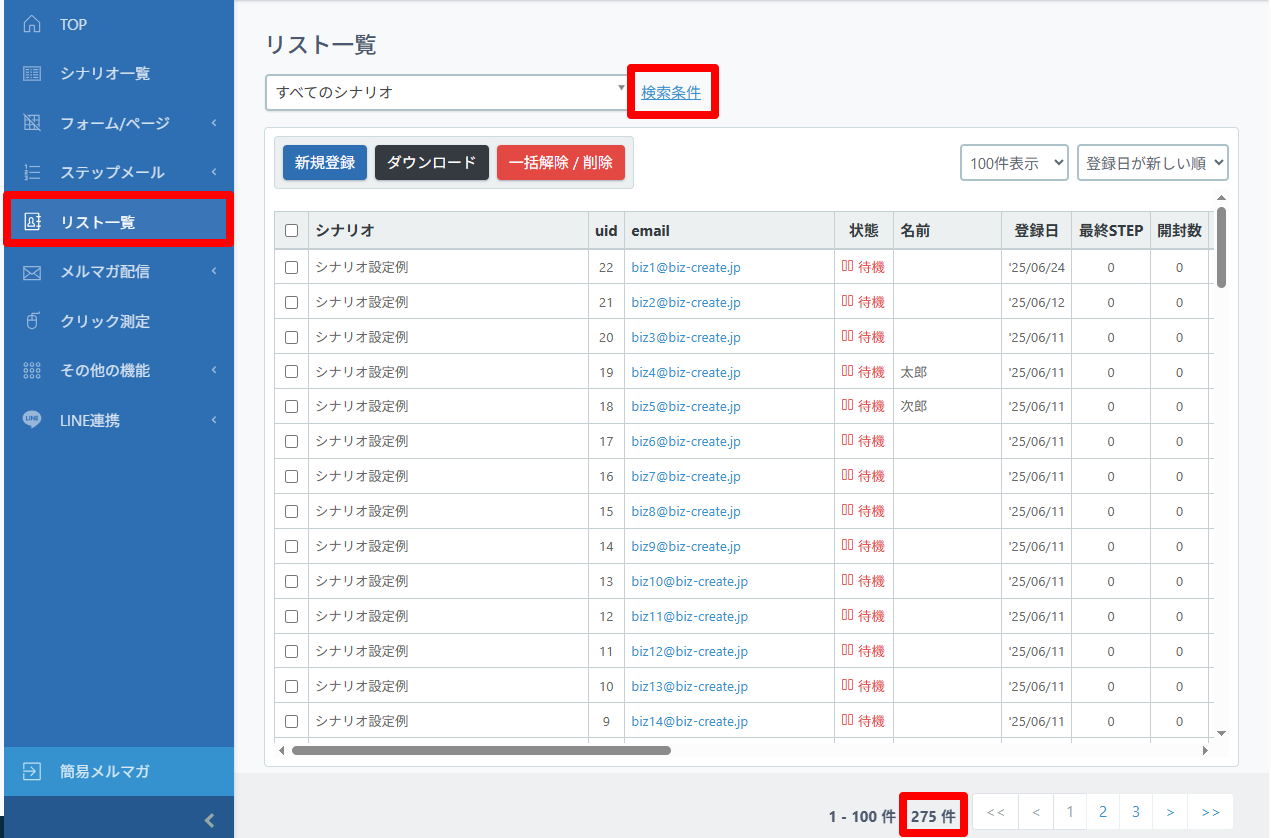Image resolution: width=1271 pixels, height=838 pixels.
Task: Click the 新規登録 button
Action: pyautogui.click(x=325, y=163)
